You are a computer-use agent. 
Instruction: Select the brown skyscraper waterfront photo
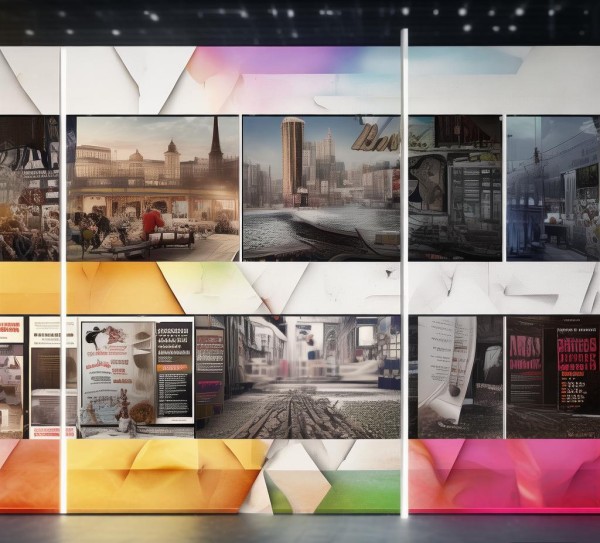(x=321, y=189)
